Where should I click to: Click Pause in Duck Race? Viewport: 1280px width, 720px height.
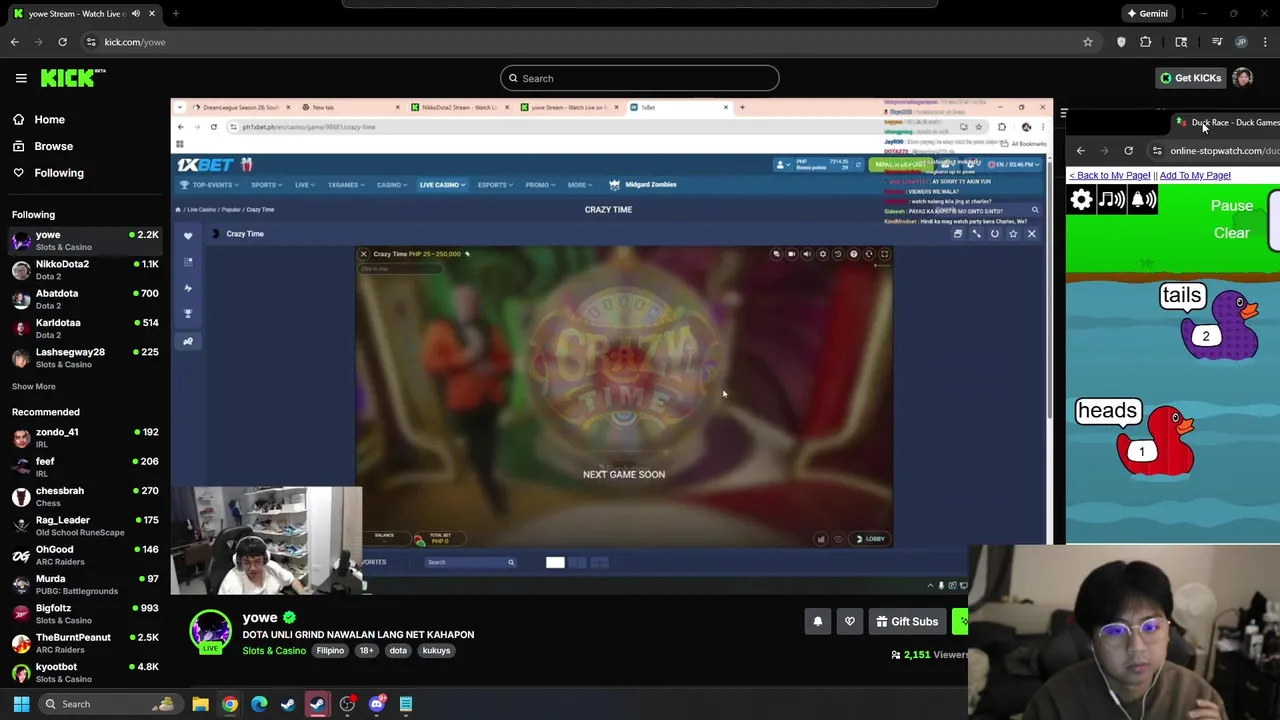[x=1232, y=206]
